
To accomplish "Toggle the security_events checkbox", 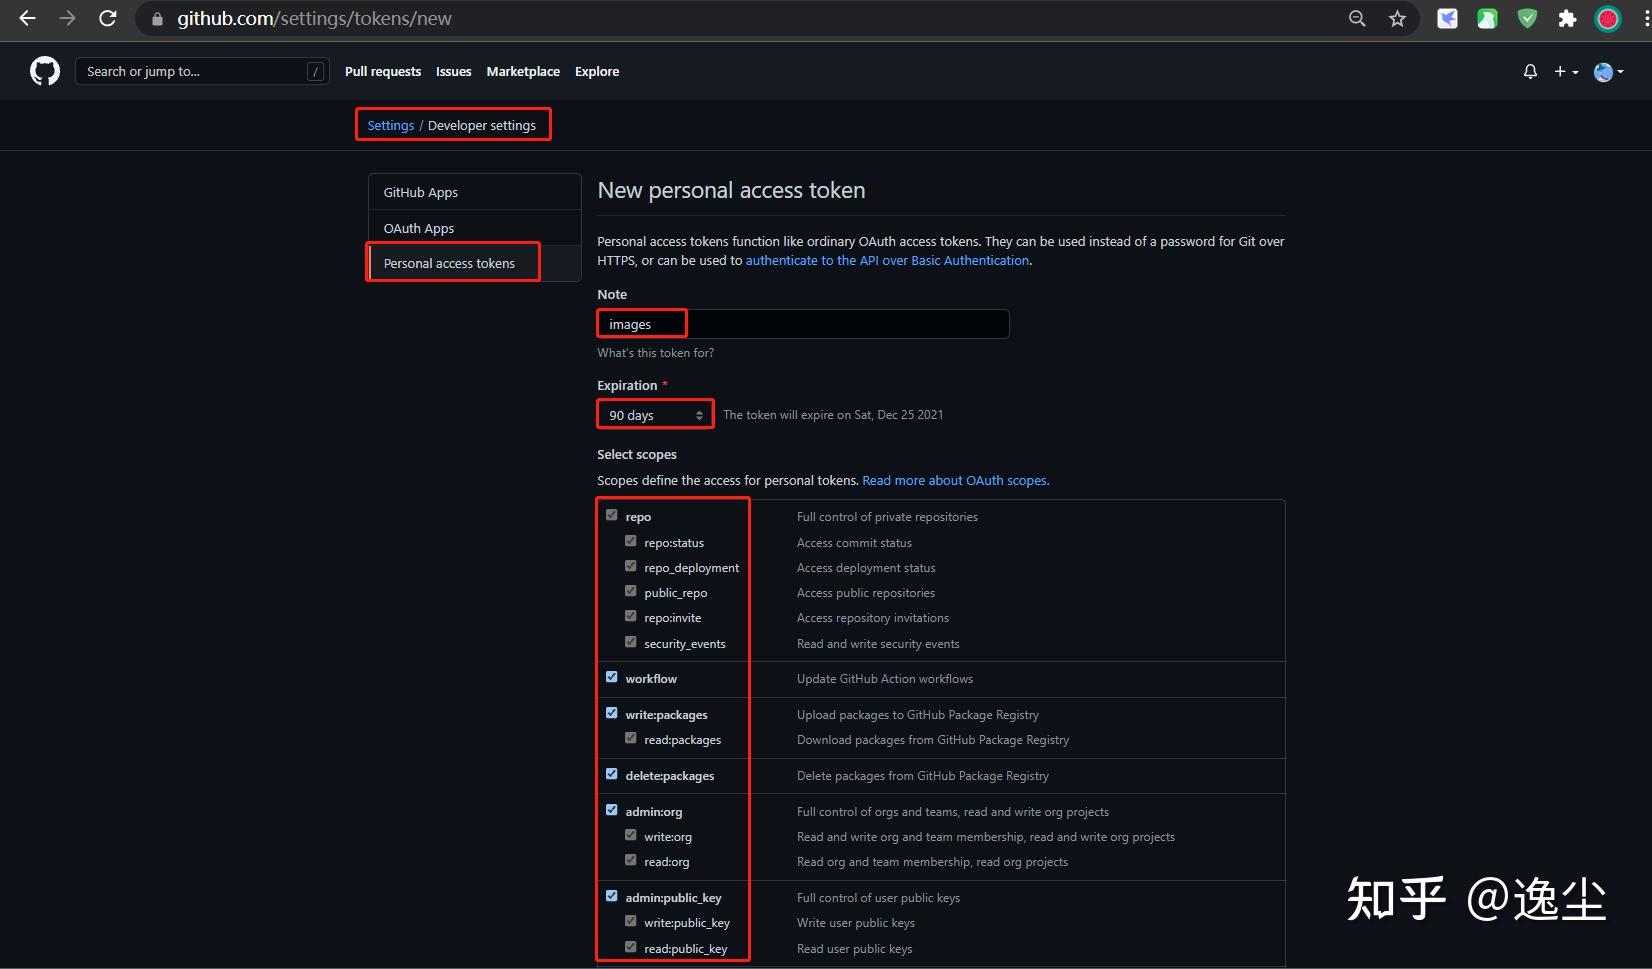I will [631, 642].
